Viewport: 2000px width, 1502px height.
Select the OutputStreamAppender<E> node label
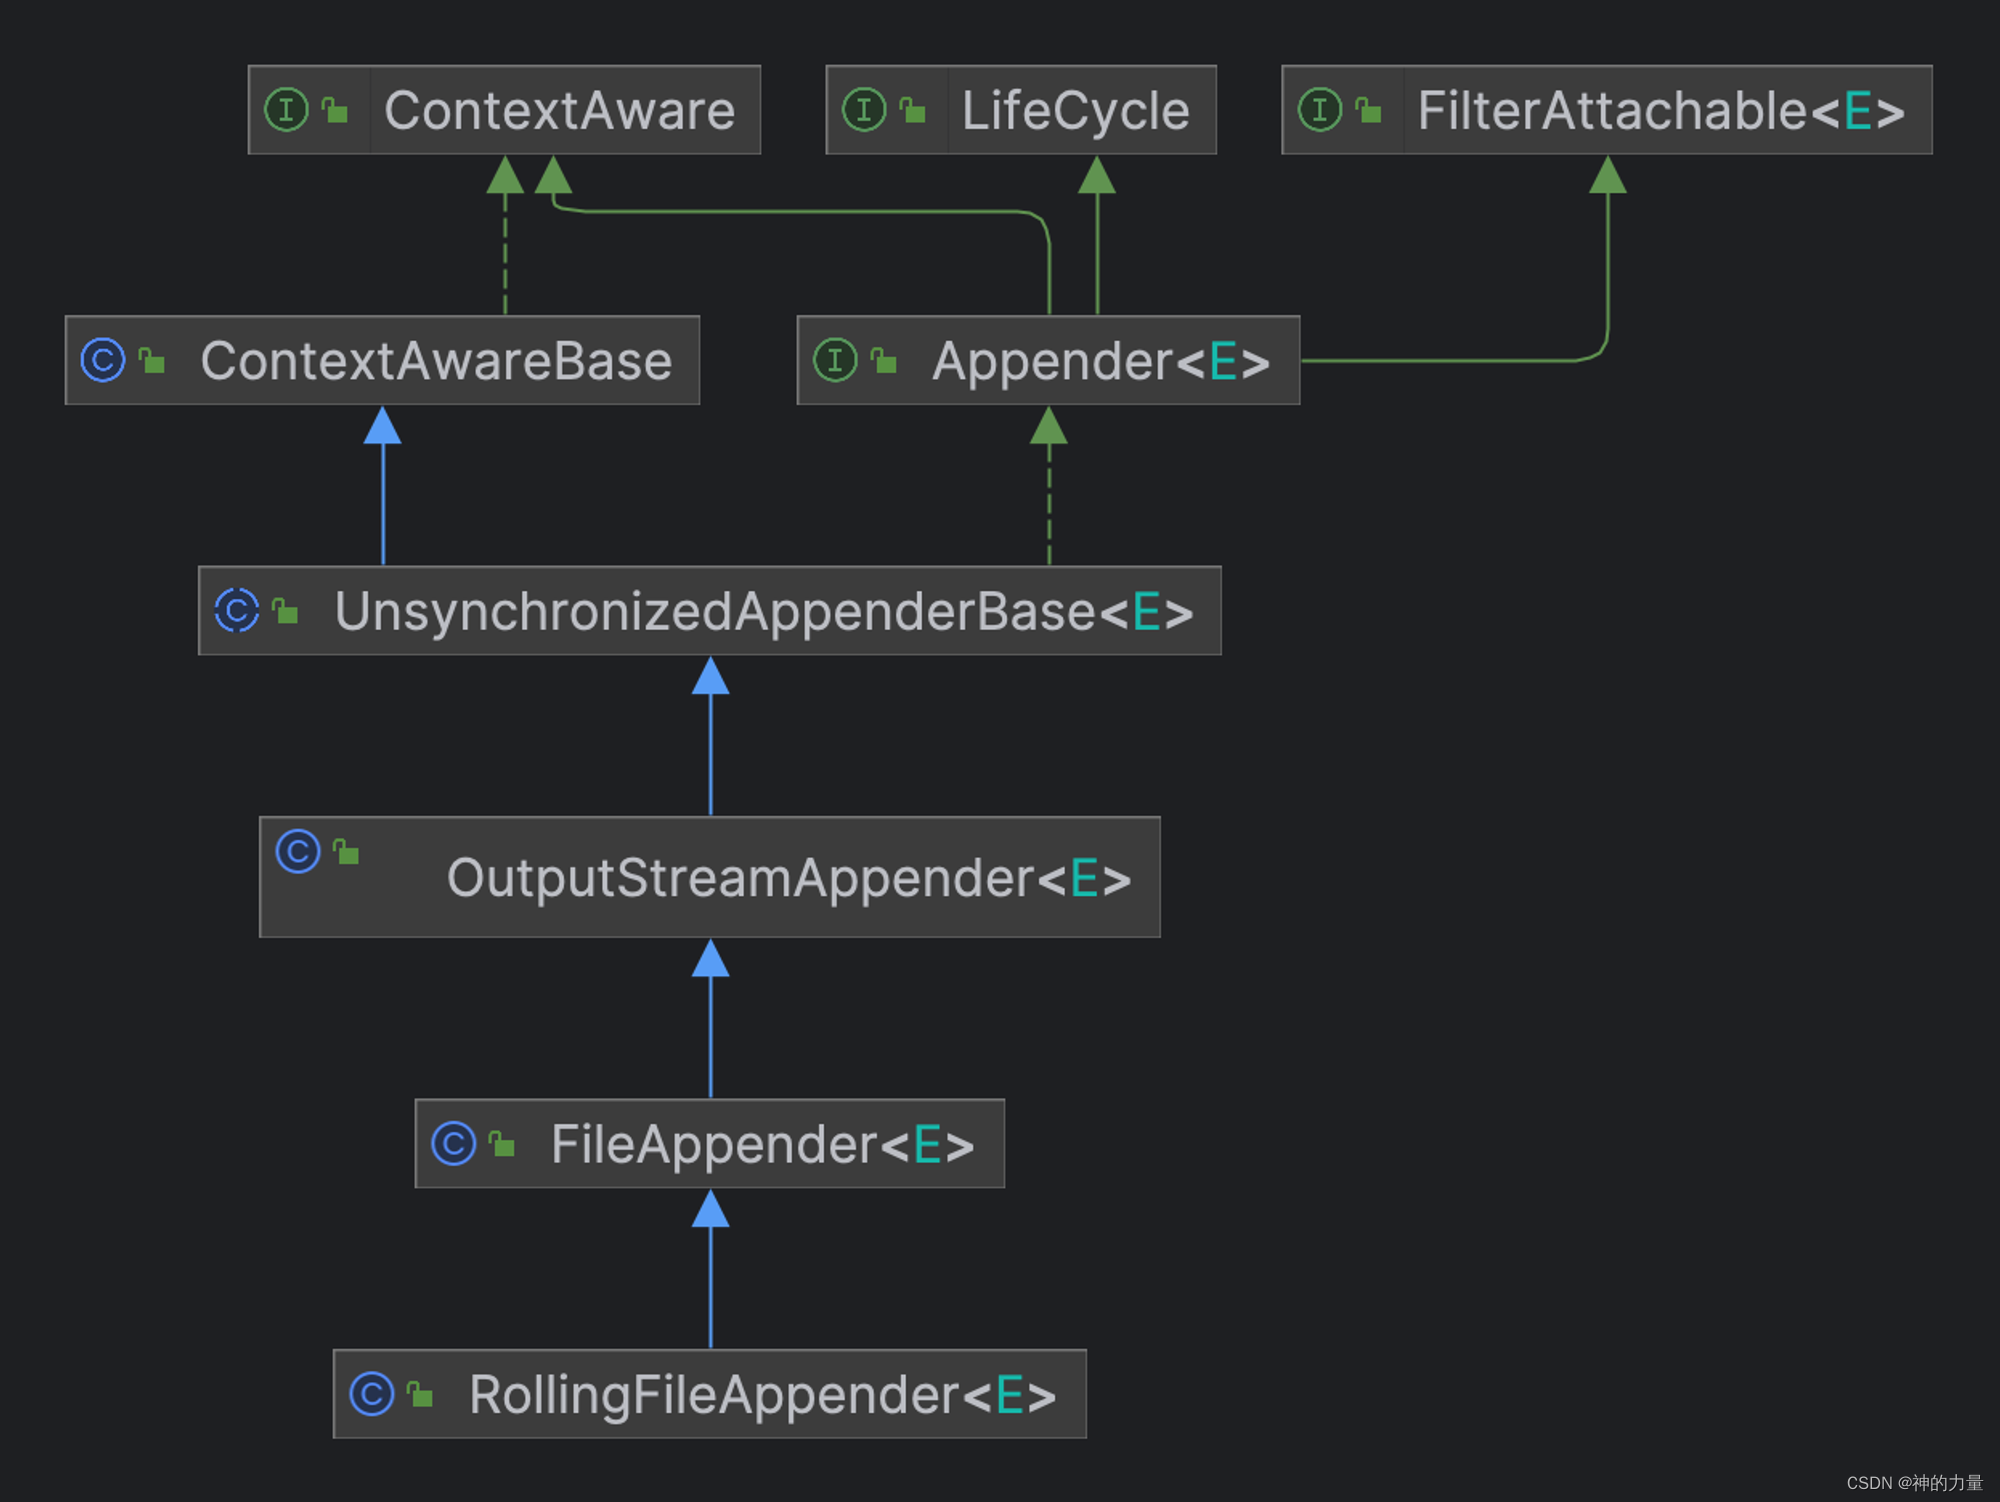[788, 878]
